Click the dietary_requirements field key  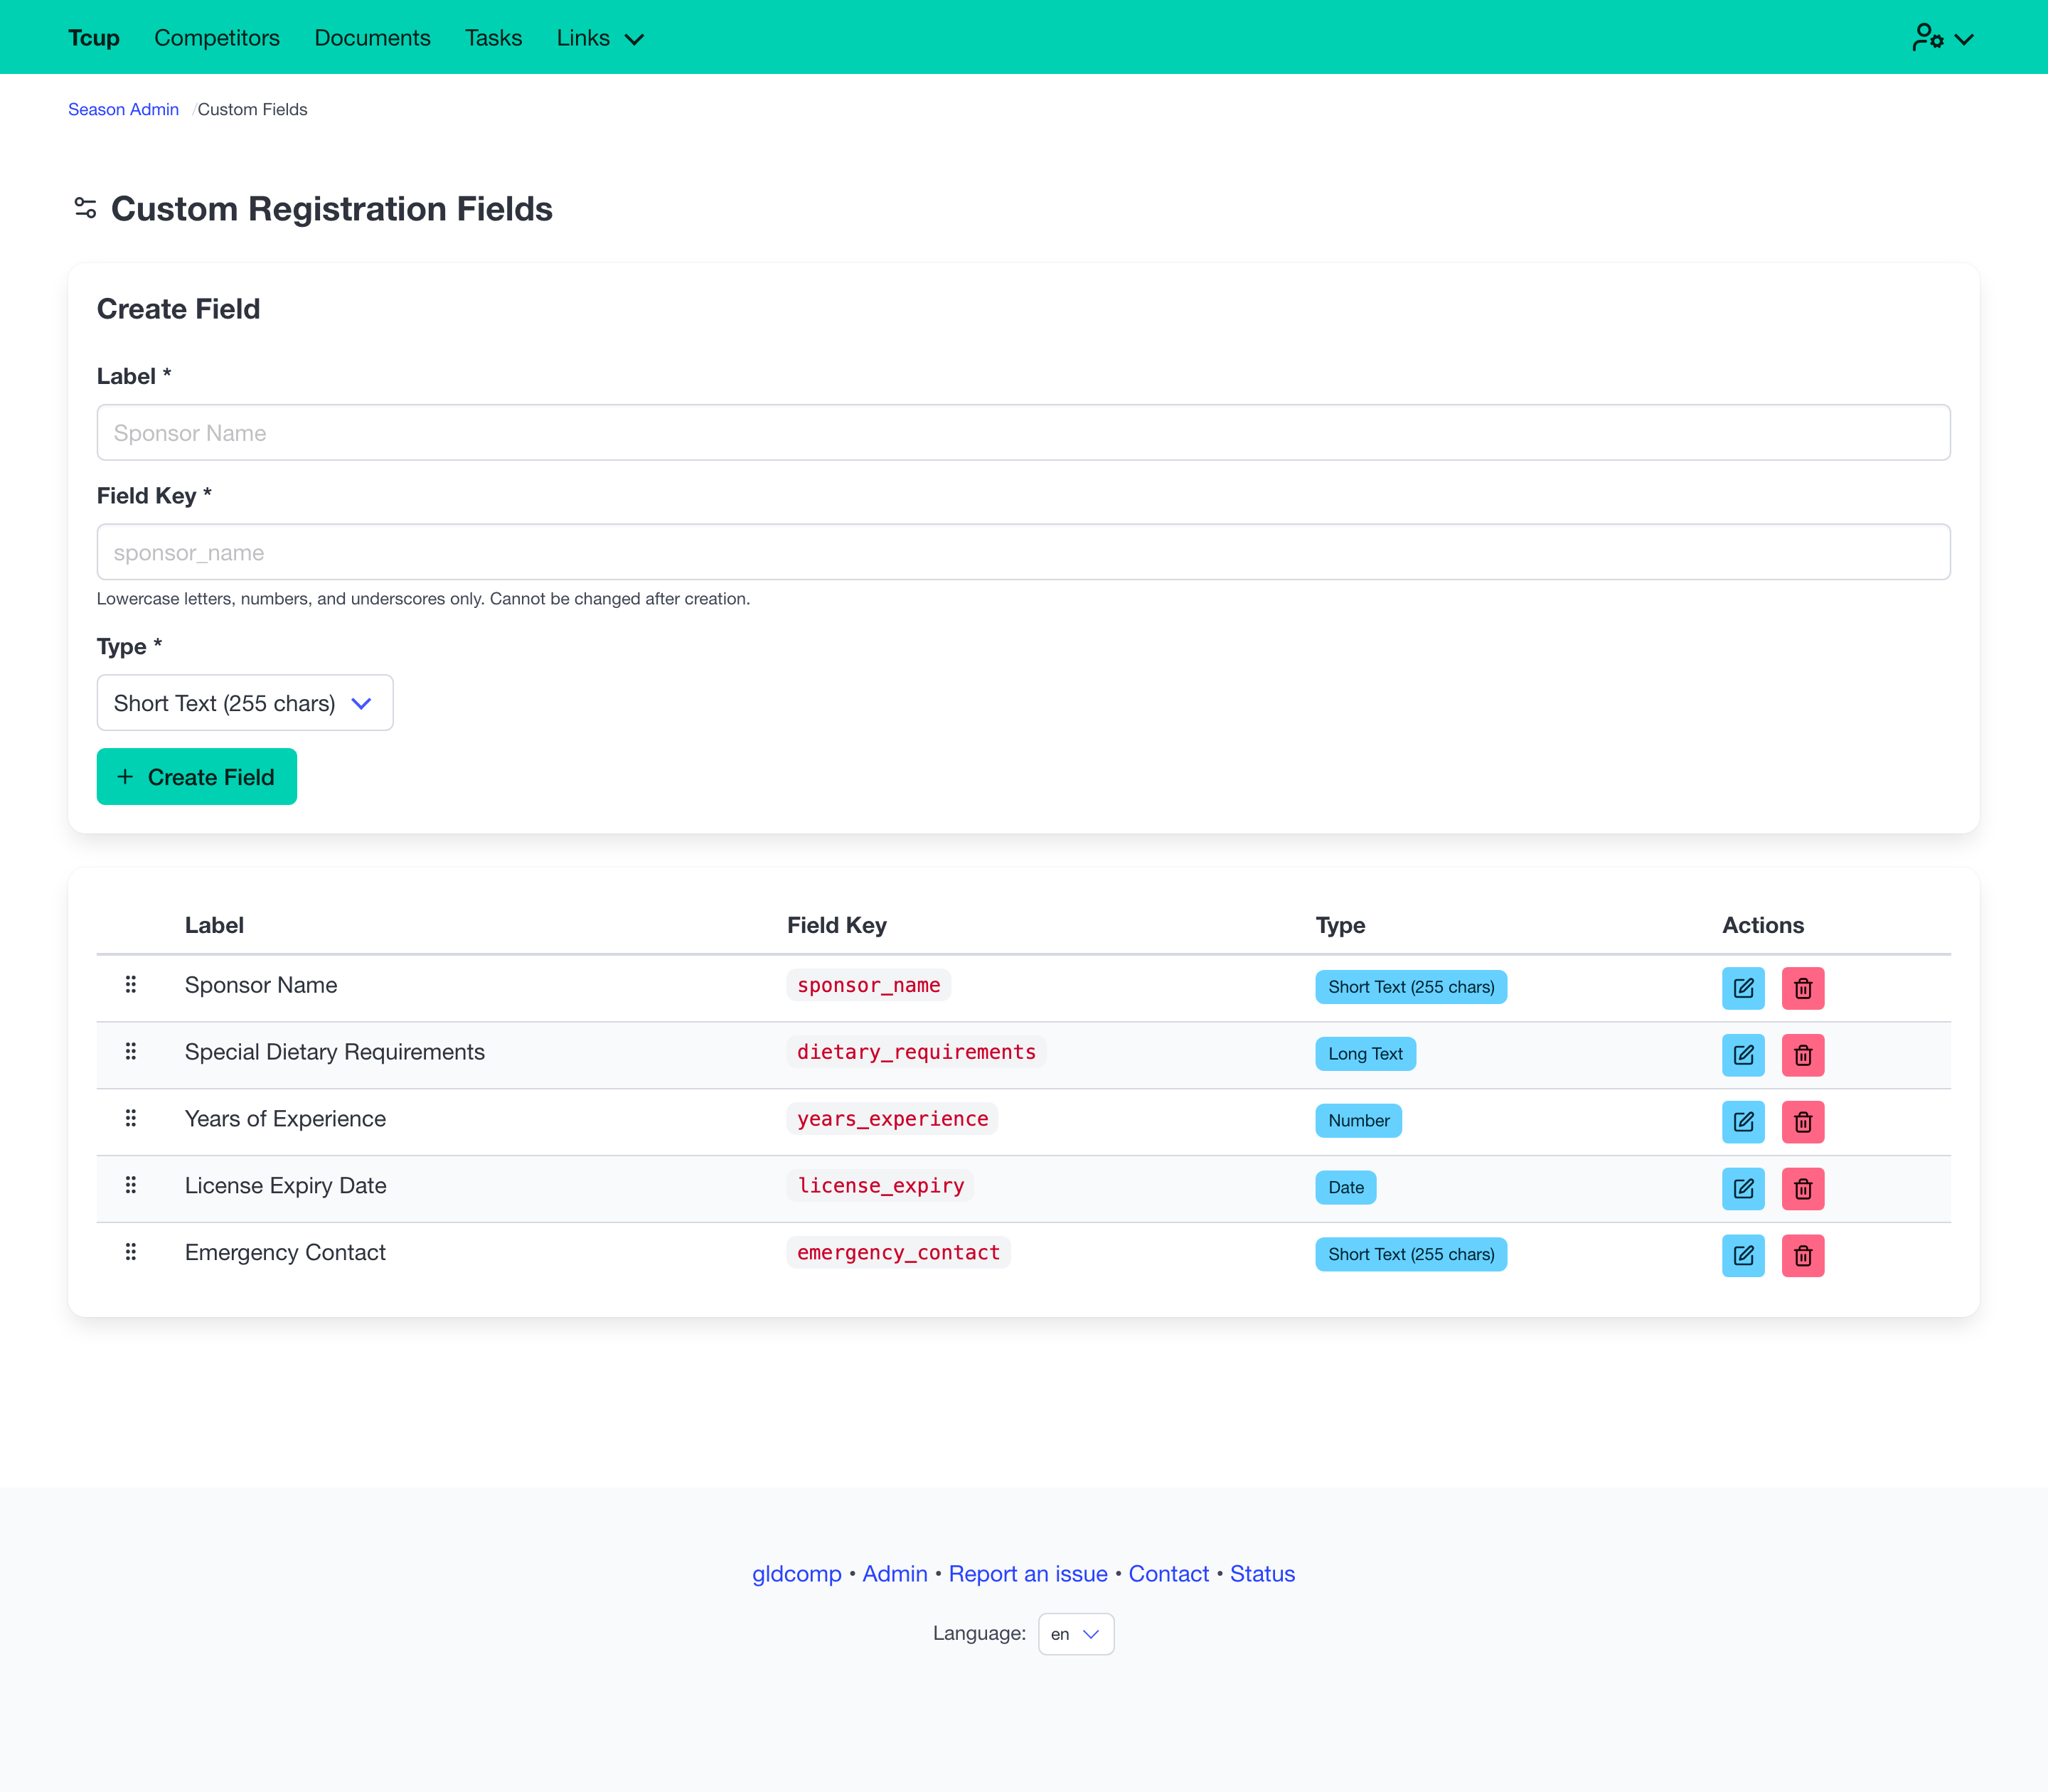pyautogui.click(x=916, y=1052)
